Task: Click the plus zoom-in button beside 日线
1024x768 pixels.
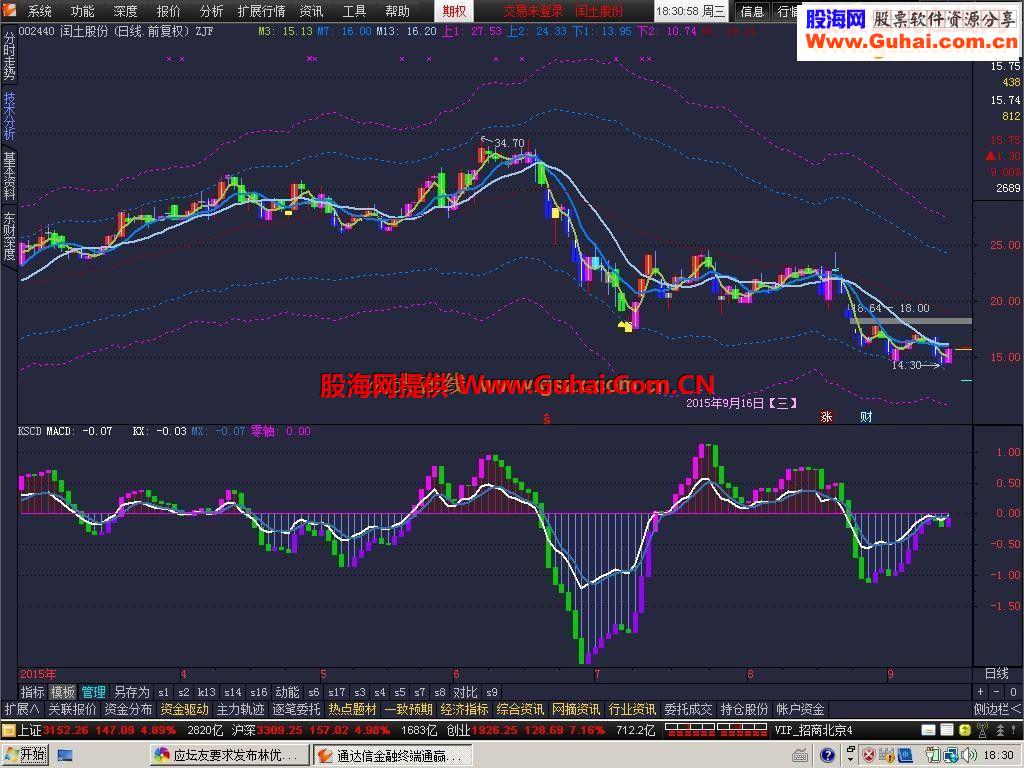Action: (x=980, y=692)
